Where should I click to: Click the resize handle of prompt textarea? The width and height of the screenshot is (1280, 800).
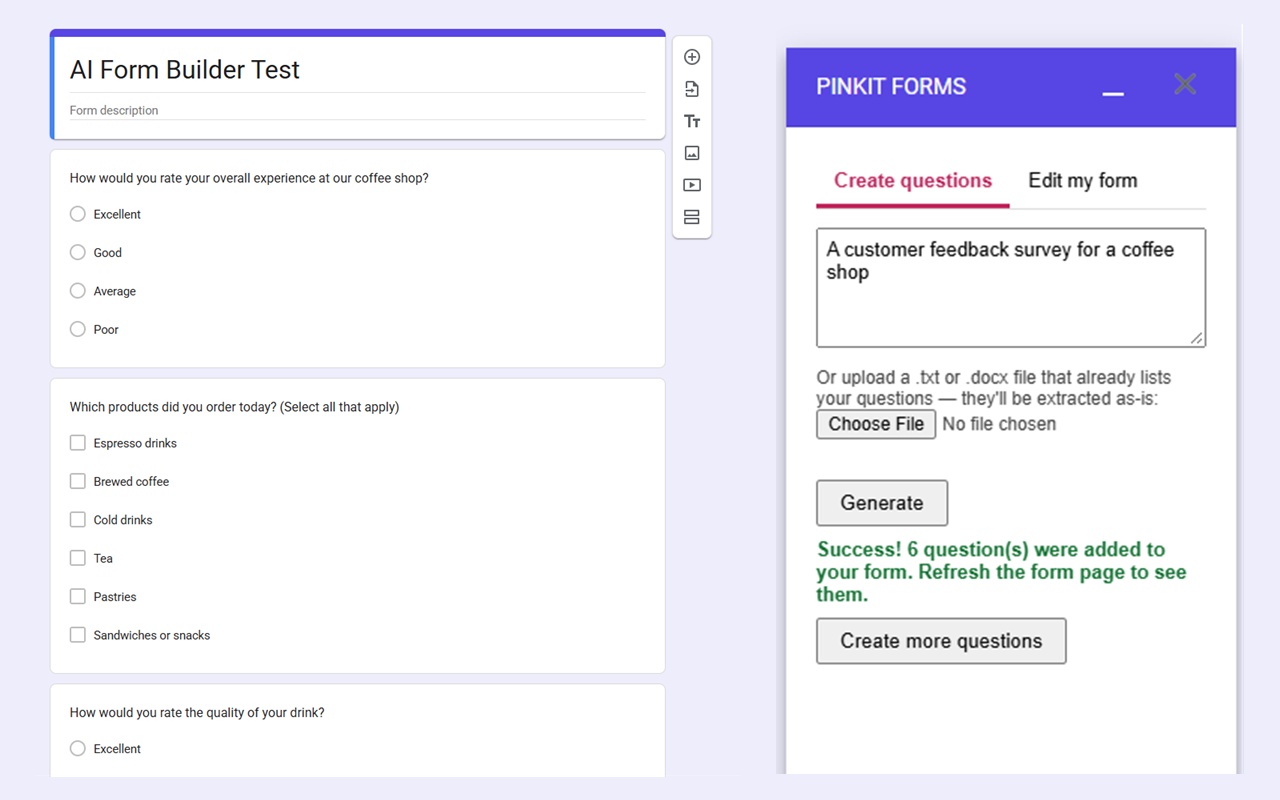[x=1196, y=338]
